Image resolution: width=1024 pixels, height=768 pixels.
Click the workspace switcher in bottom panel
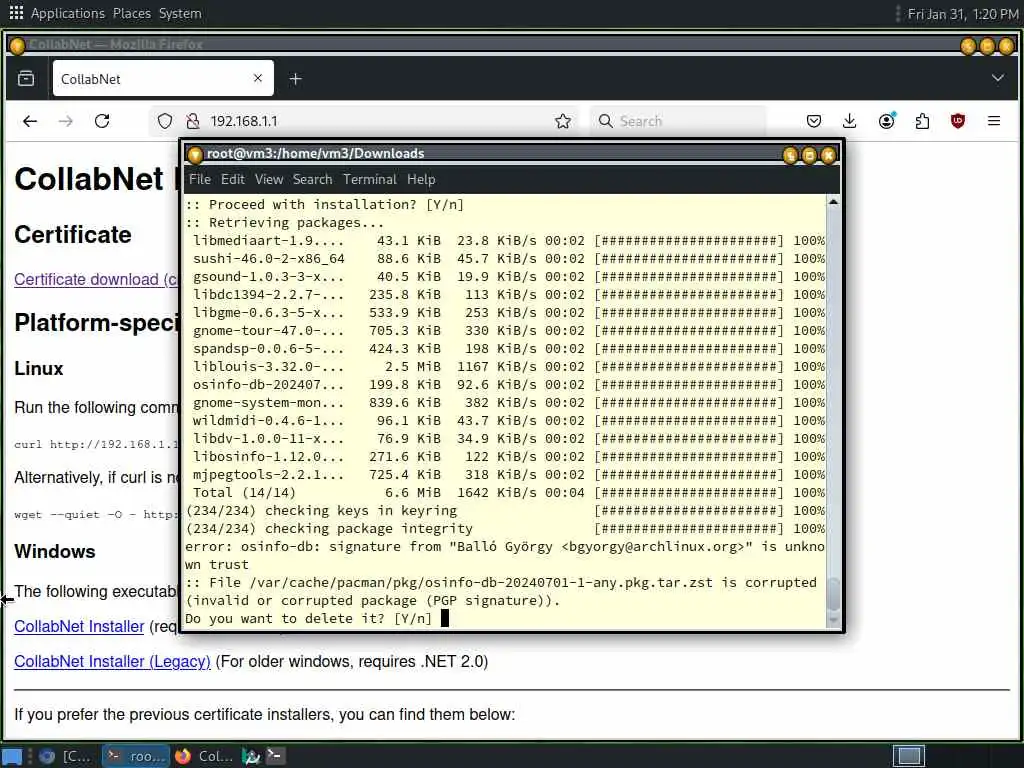coord(909,756)
